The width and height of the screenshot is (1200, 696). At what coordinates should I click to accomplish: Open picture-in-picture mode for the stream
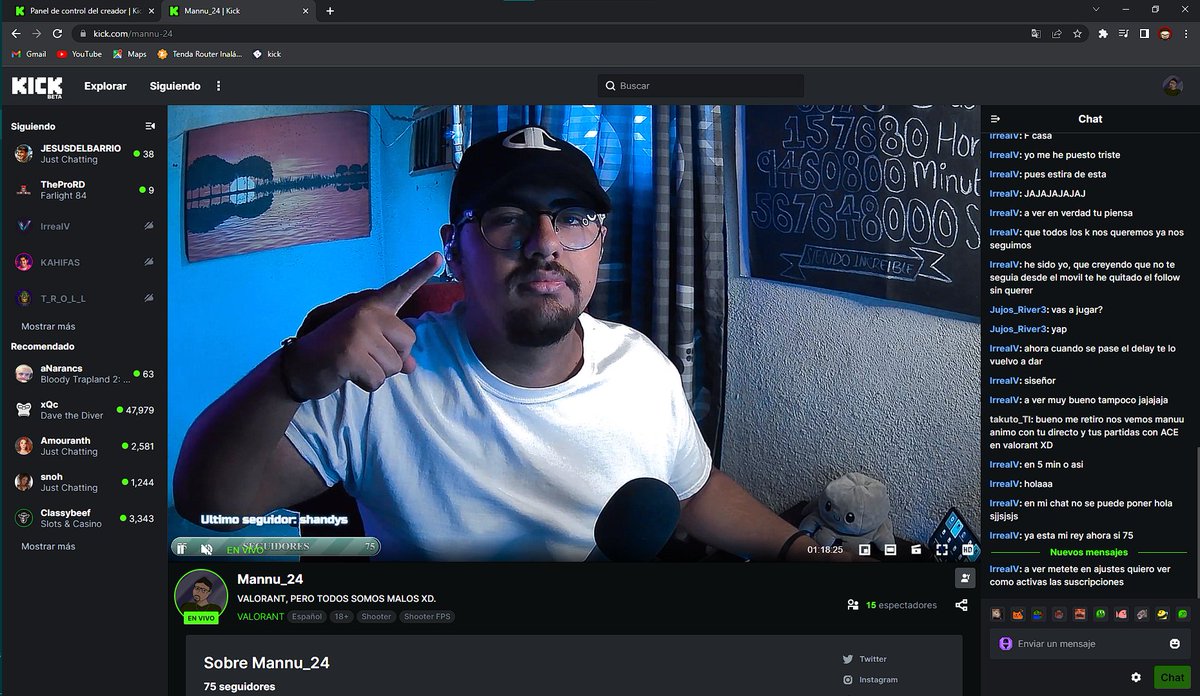[x=864, y=549]
